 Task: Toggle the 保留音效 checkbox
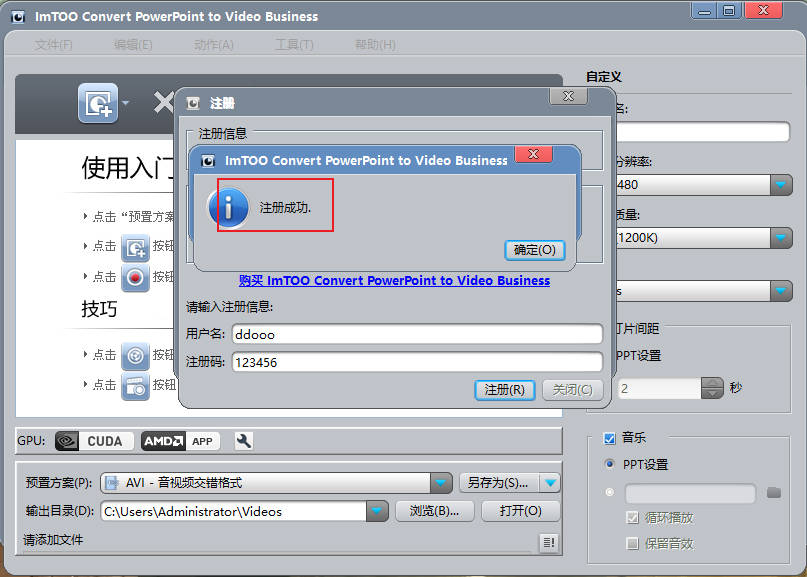(x=633, y=544)
